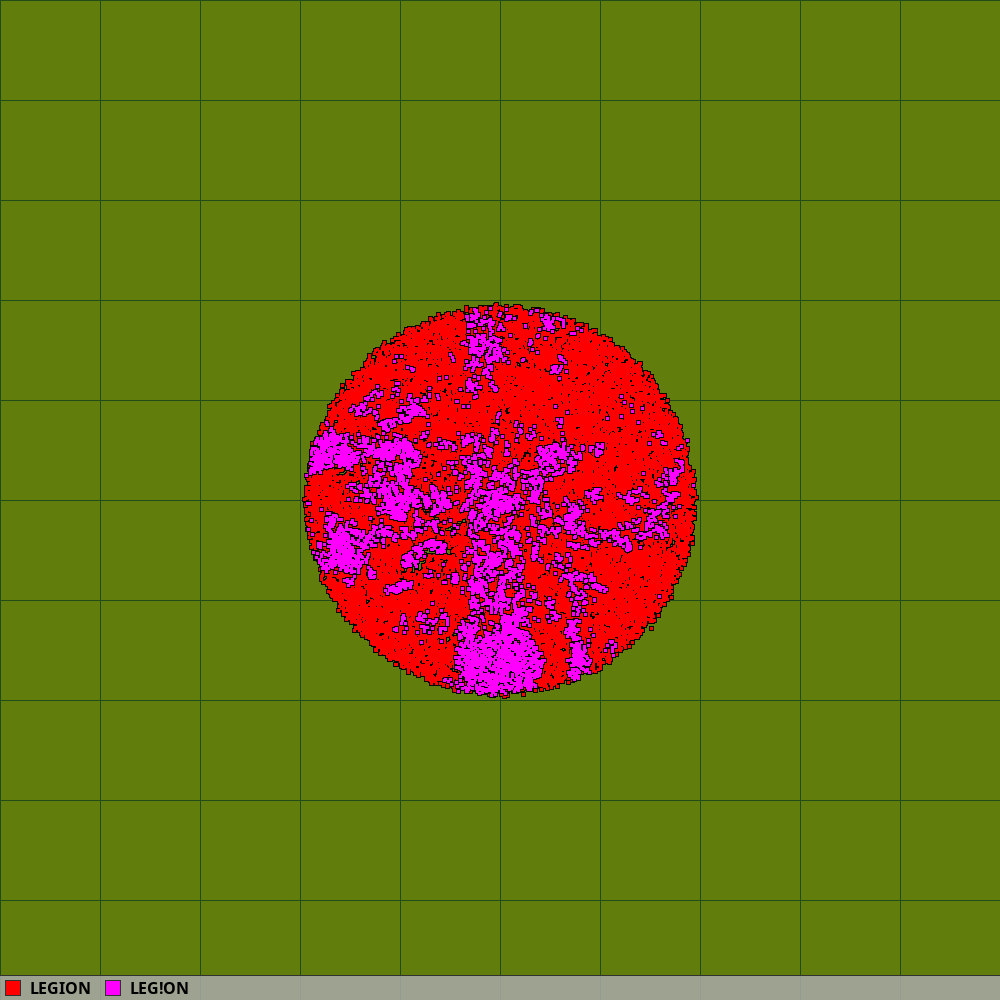
Task: Select the LEG!ON legend label
Action: pyautogui.click(x=159, y=988)
